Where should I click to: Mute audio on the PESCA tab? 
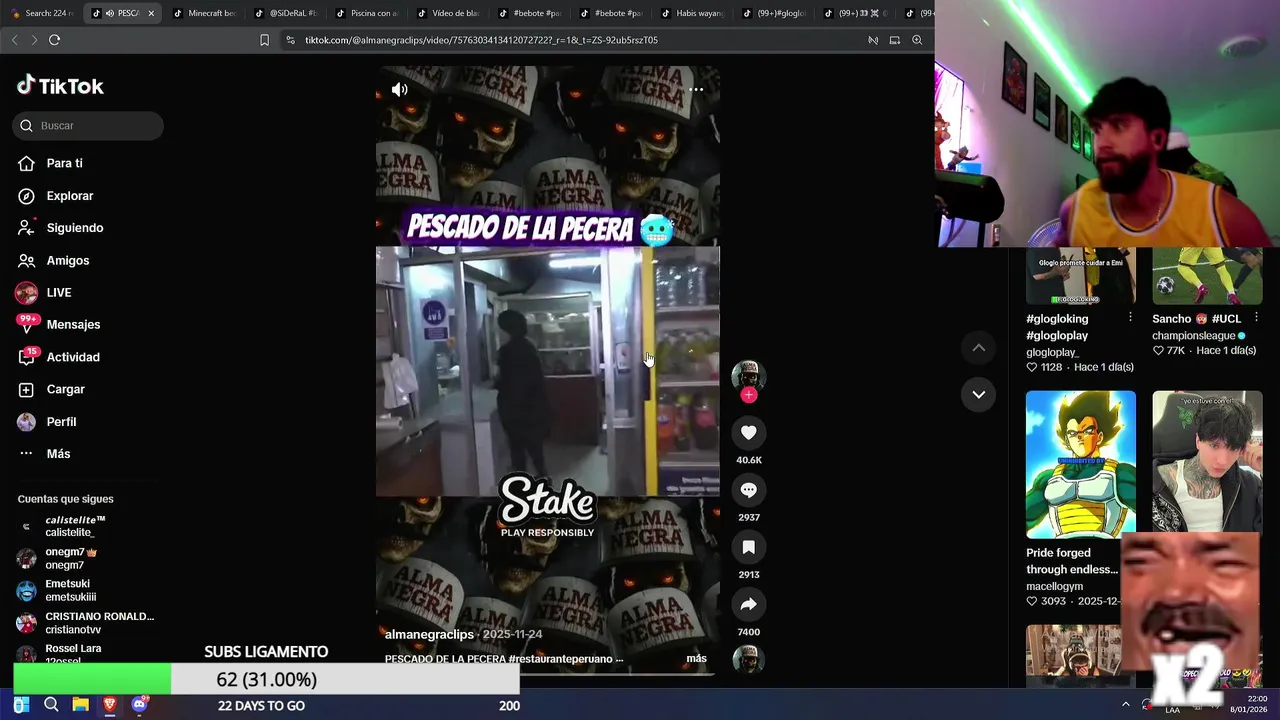tap(109, 13)
